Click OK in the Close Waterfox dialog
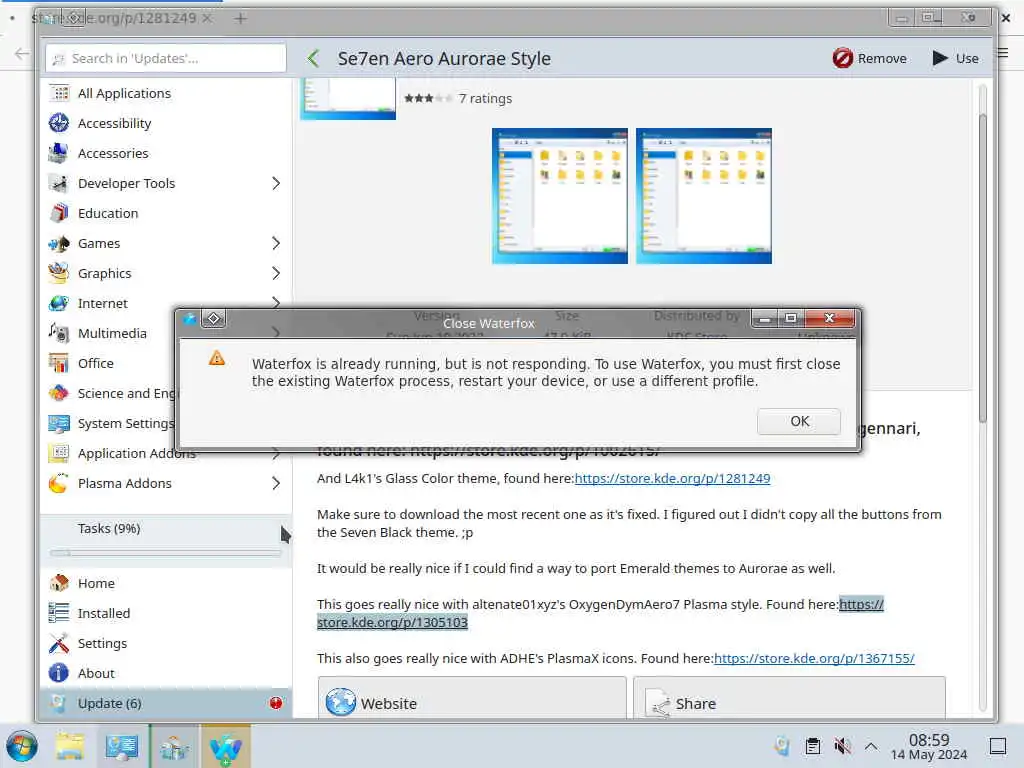 click(x=799, y=421)
